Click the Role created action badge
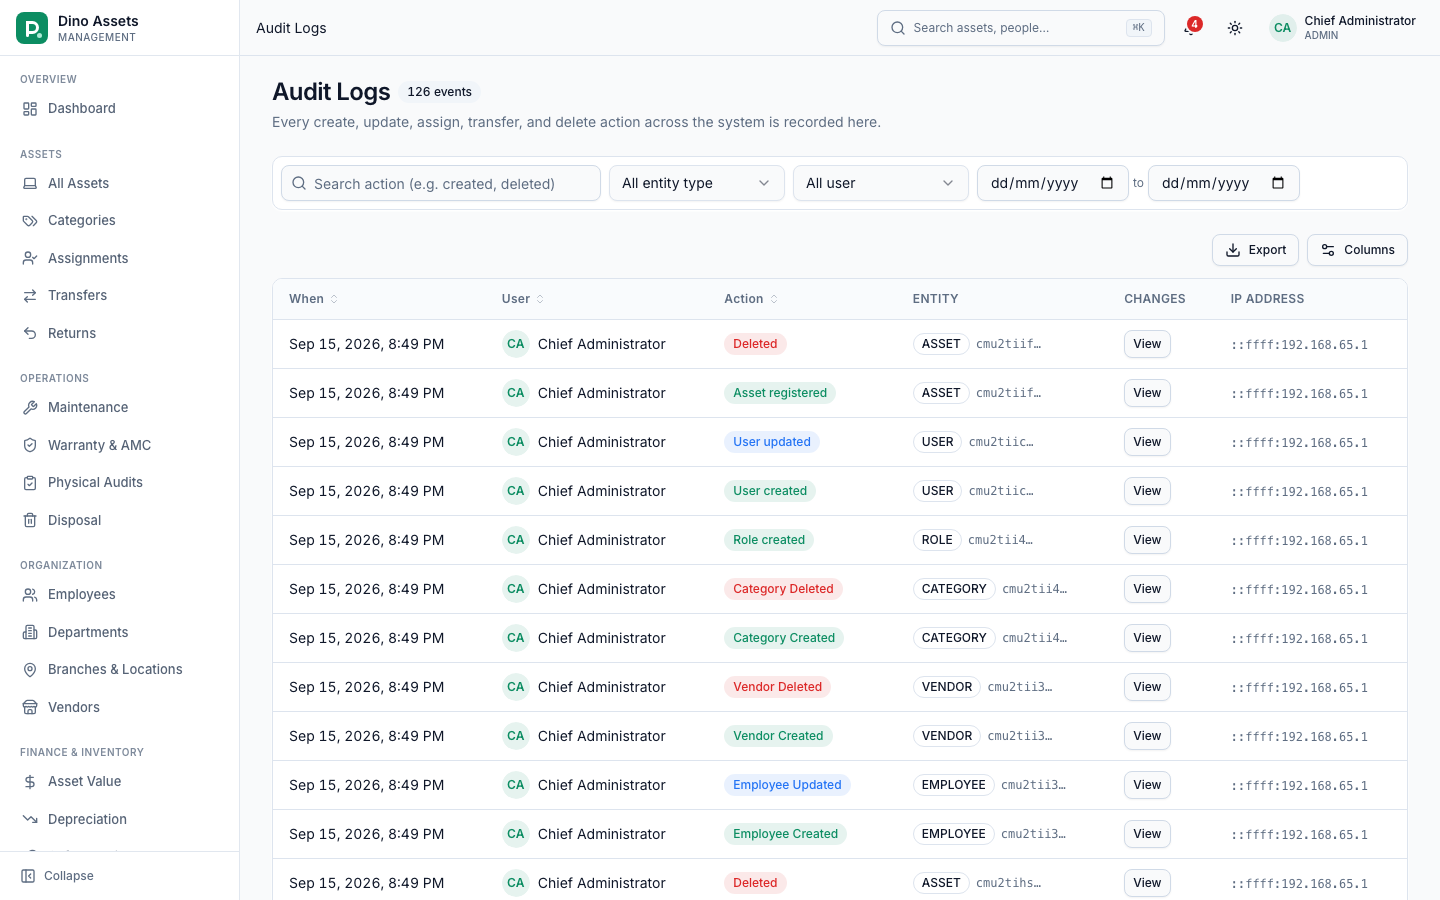1440x900 pixels. 769,540
